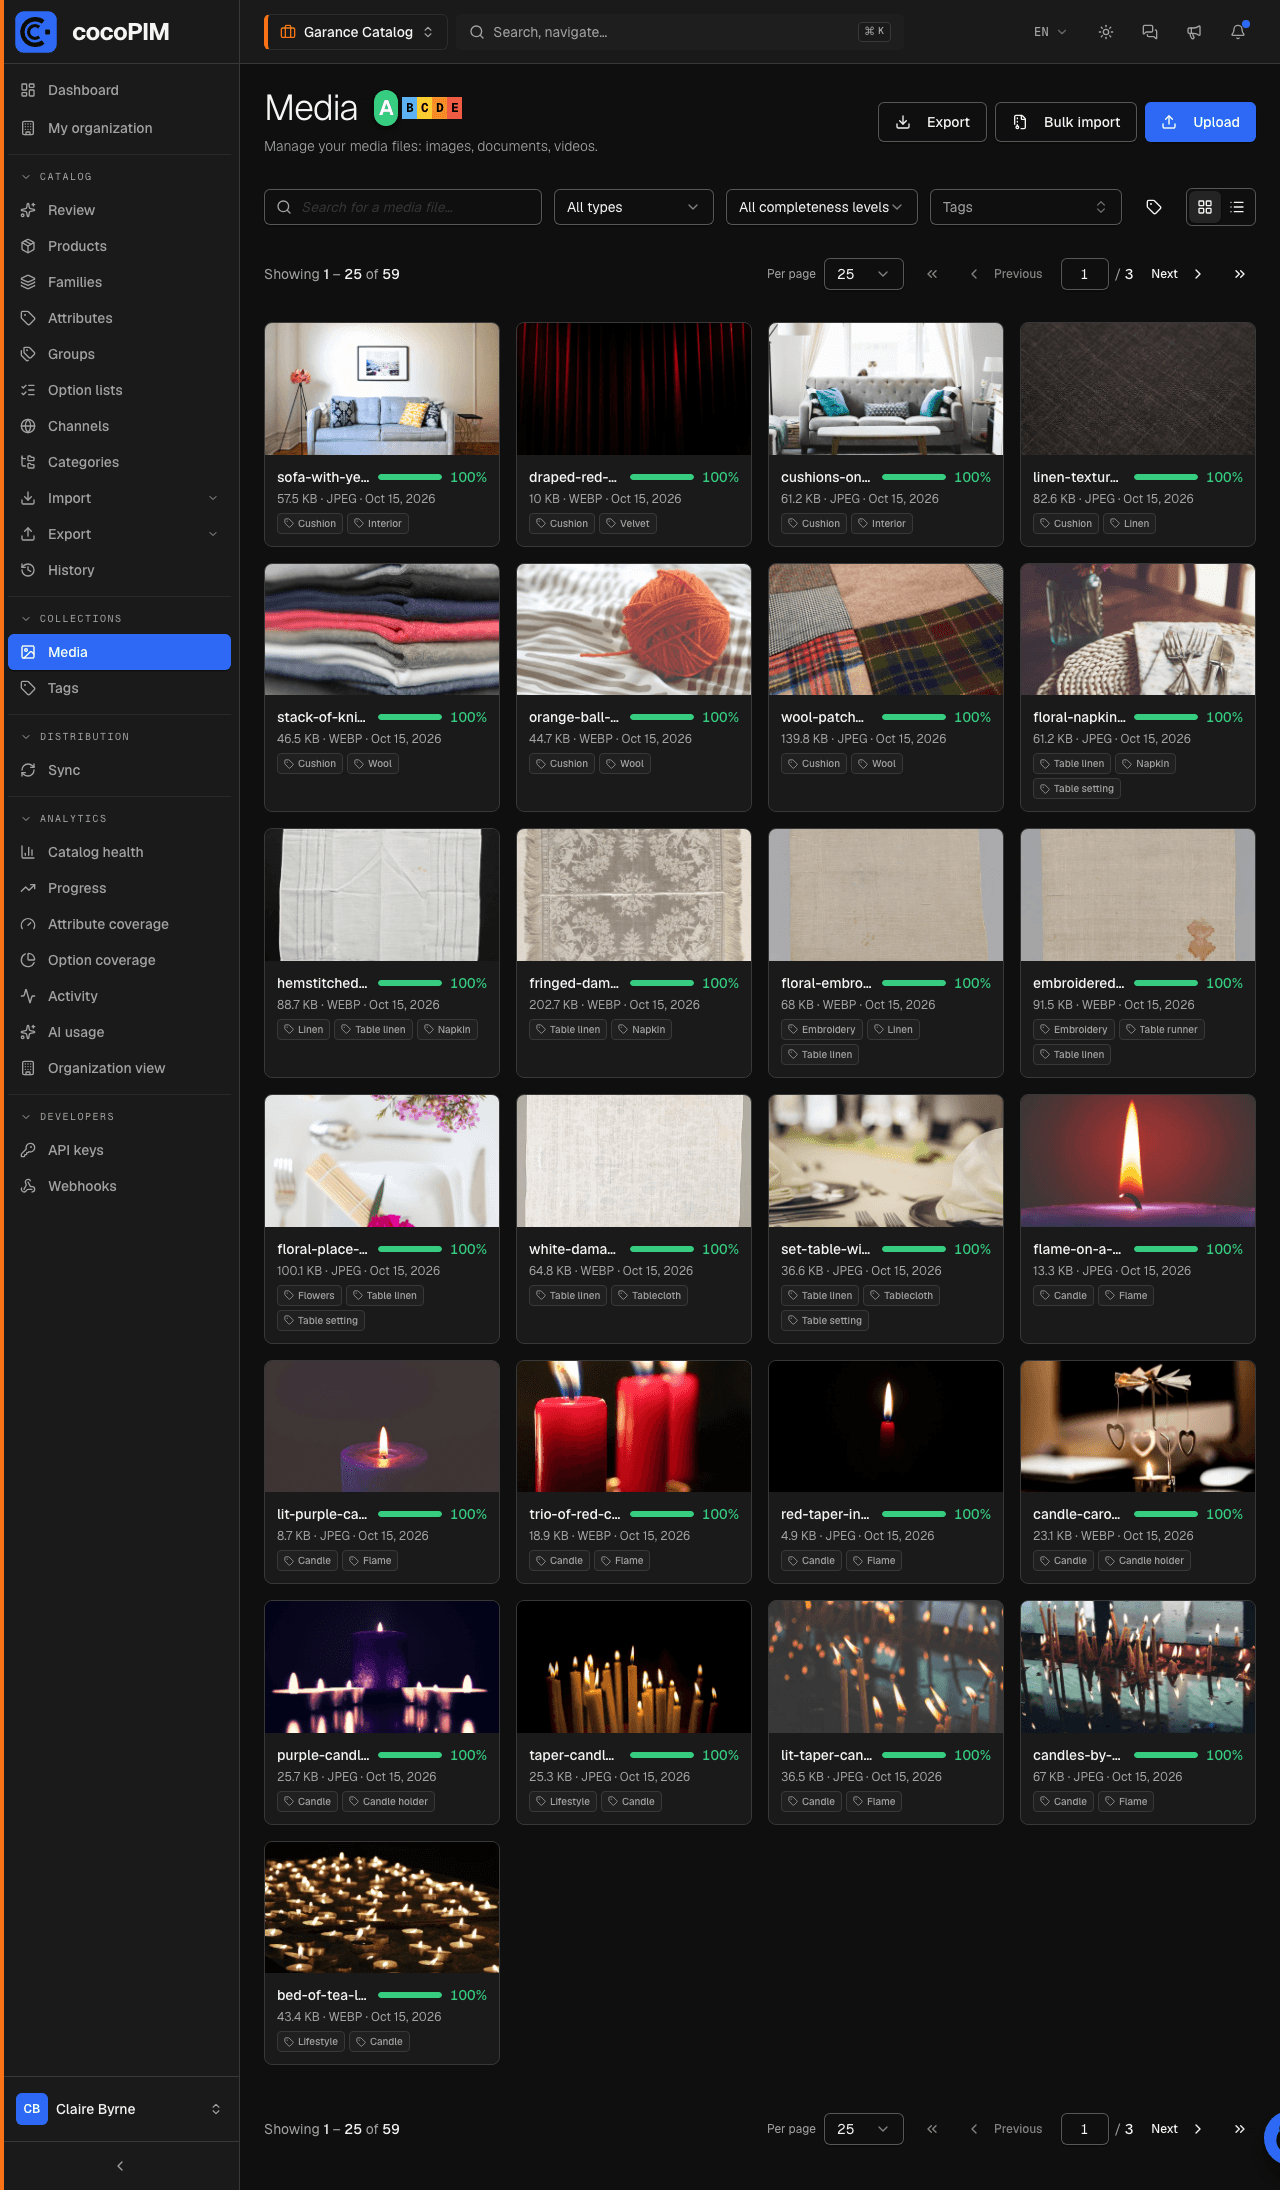Image resolution: width=1280 pixels, height=2190 pixels.
Task: Open Products in the sidebar
Action: (x=119, y=246)
